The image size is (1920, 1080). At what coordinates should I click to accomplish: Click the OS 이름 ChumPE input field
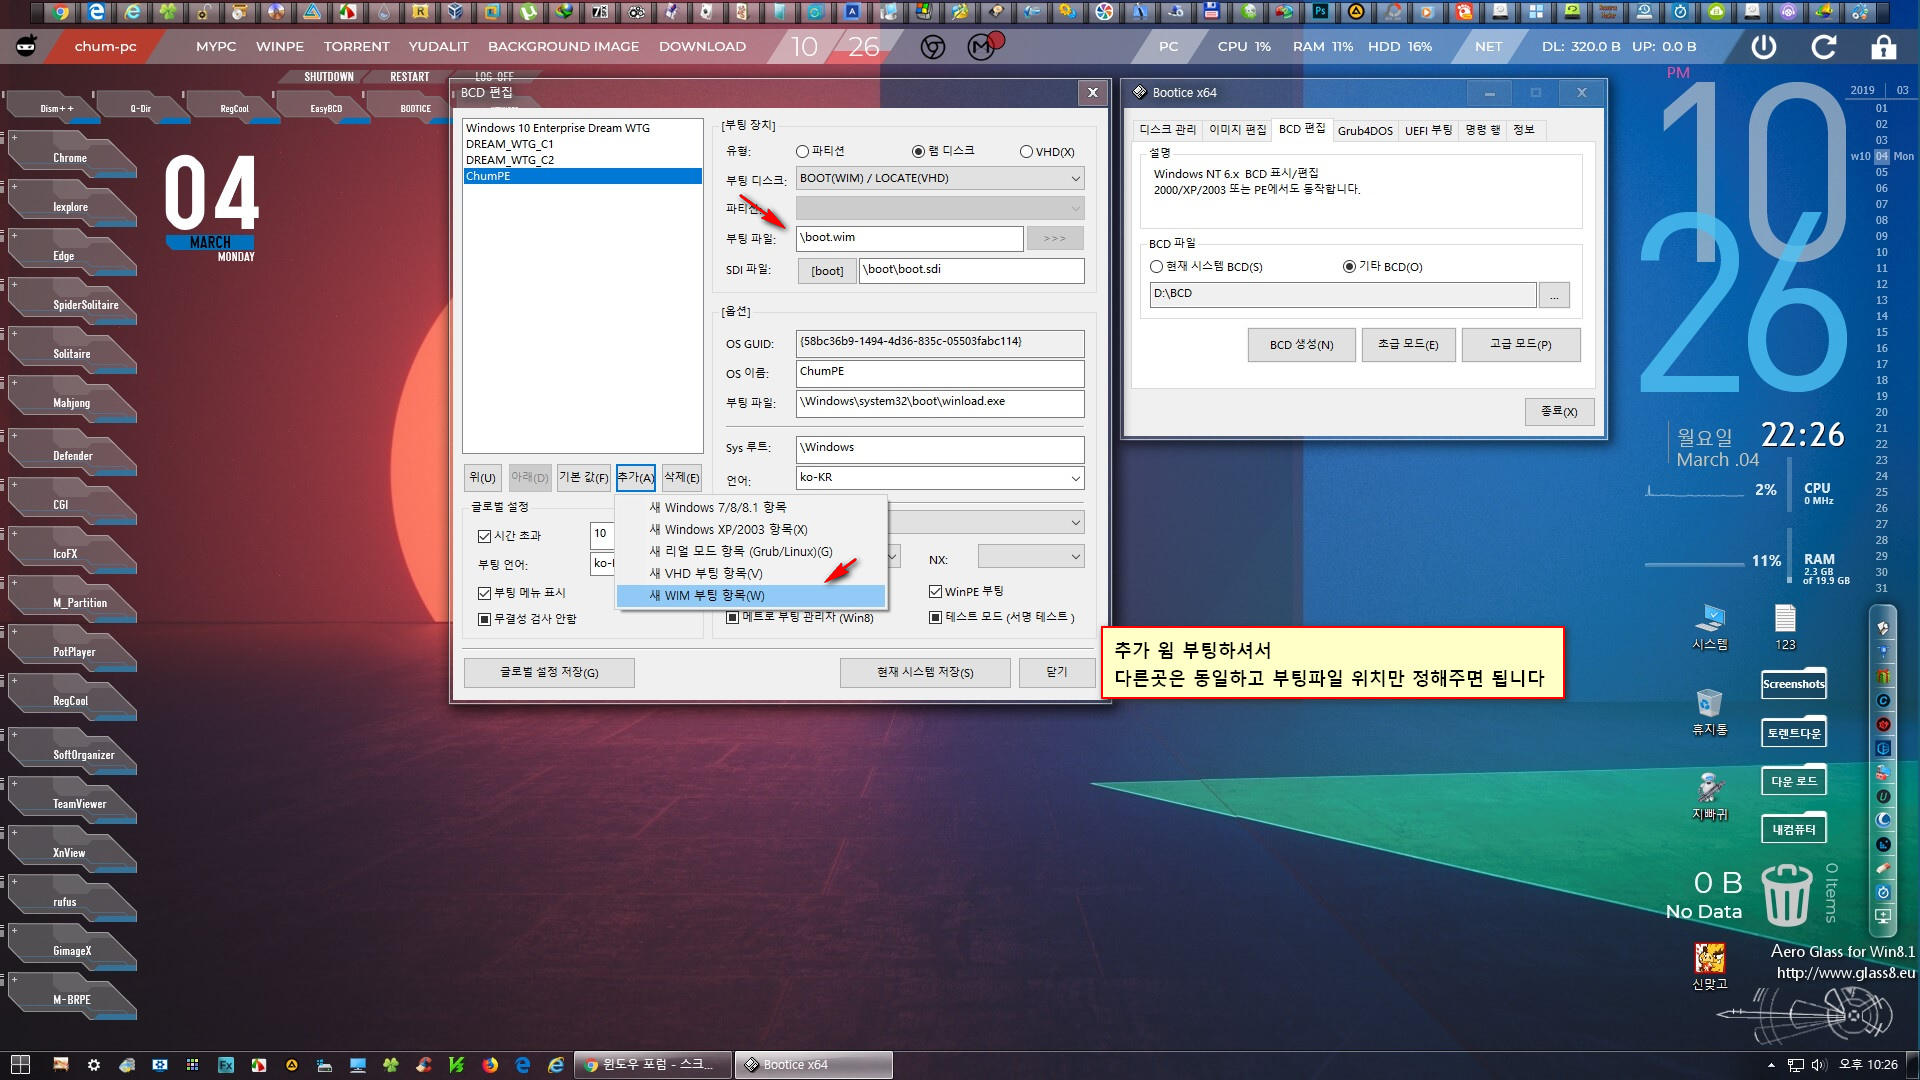940,373
